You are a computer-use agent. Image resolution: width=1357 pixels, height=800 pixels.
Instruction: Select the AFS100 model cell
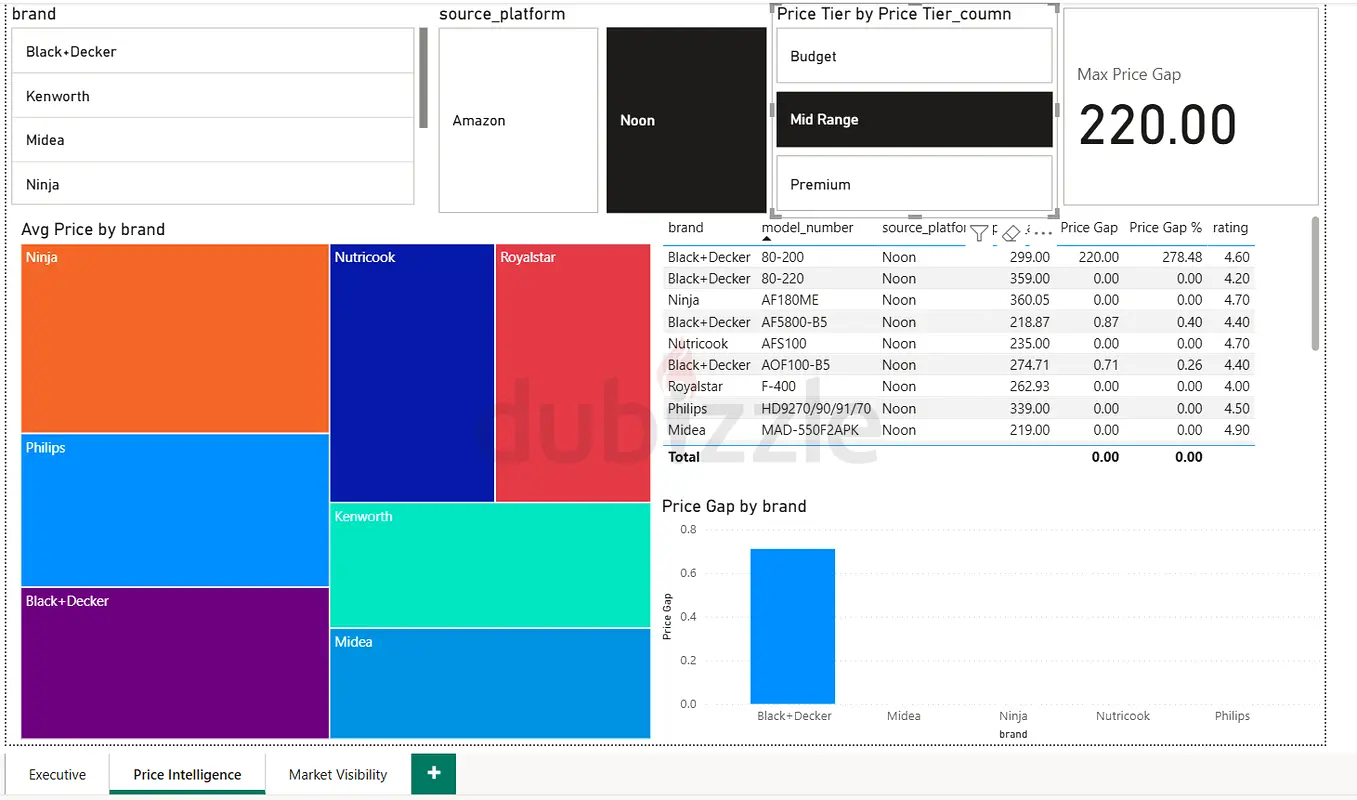pyautogui.click(x=784, y=343)
